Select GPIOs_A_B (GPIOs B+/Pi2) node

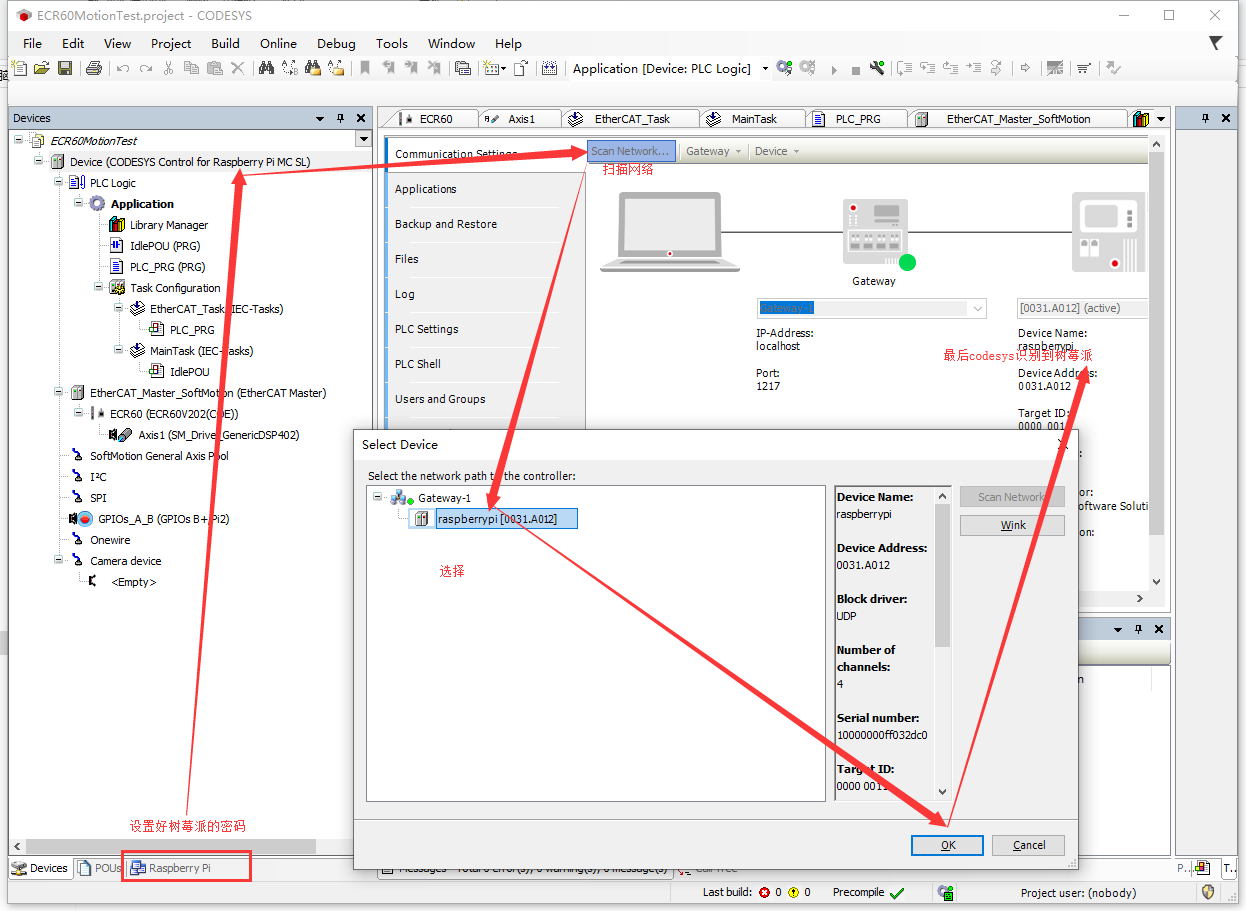click(x=164, y=519)
